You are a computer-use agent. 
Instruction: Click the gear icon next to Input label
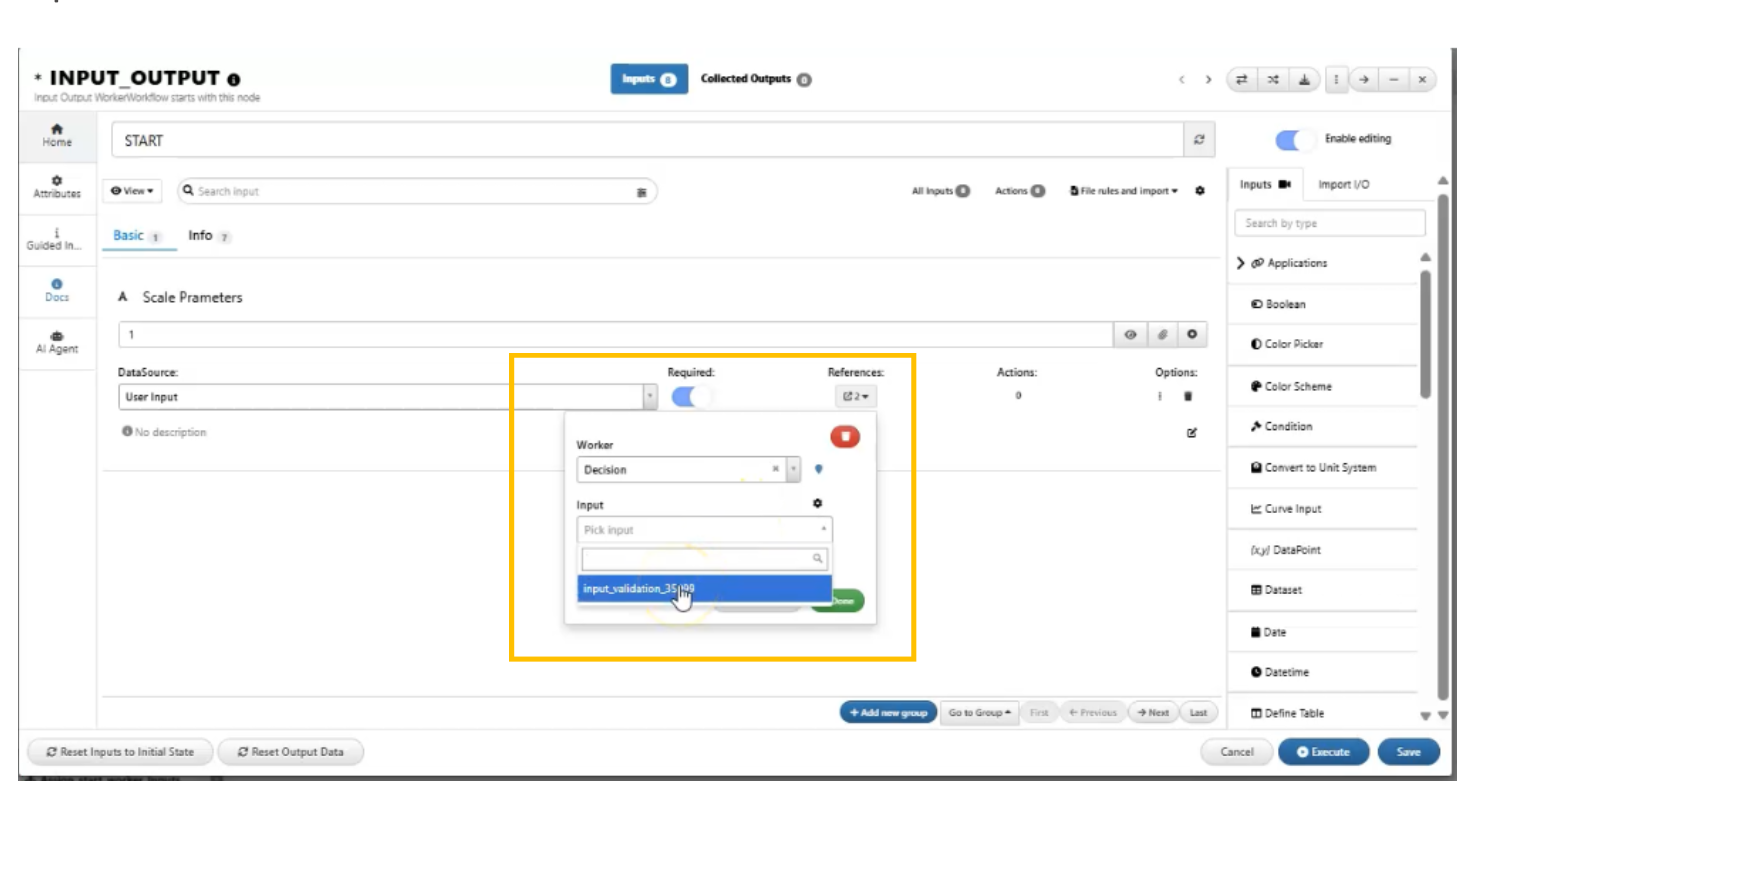point(817,504)
